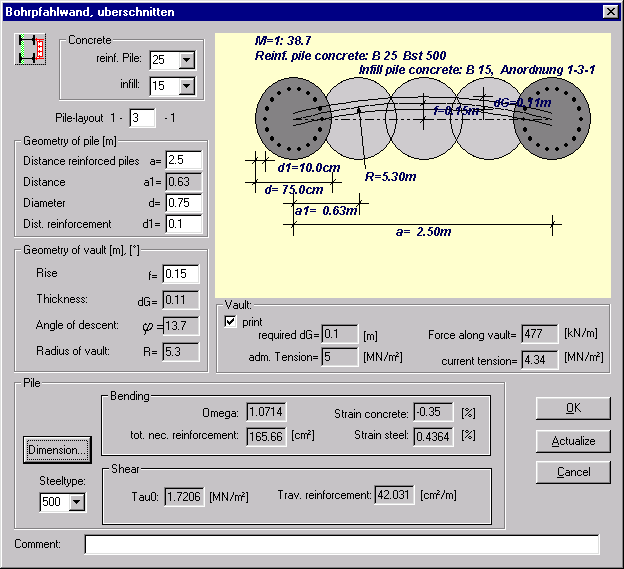
Task: Focus the Pile-layout number field
Action: (x=142, y=118)
